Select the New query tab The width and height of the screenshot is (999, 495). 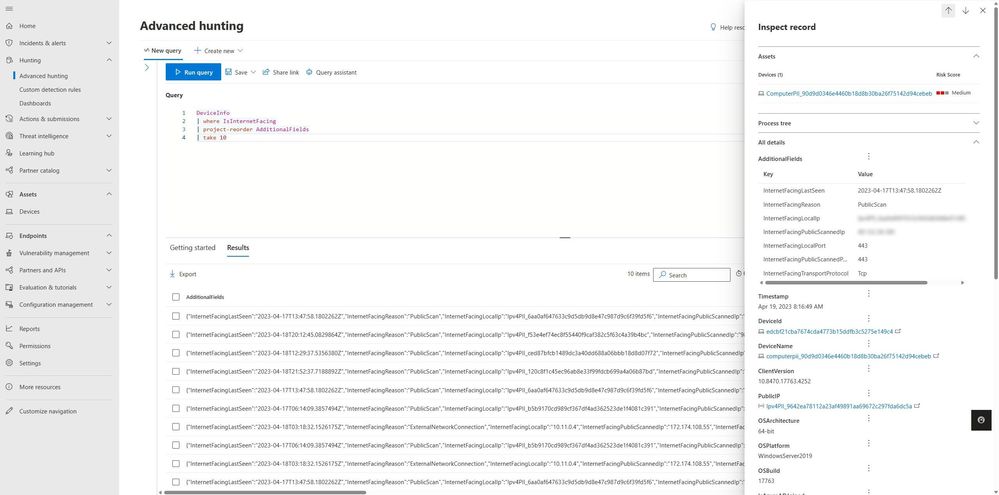pyautogui.click(x=162, y=50)
